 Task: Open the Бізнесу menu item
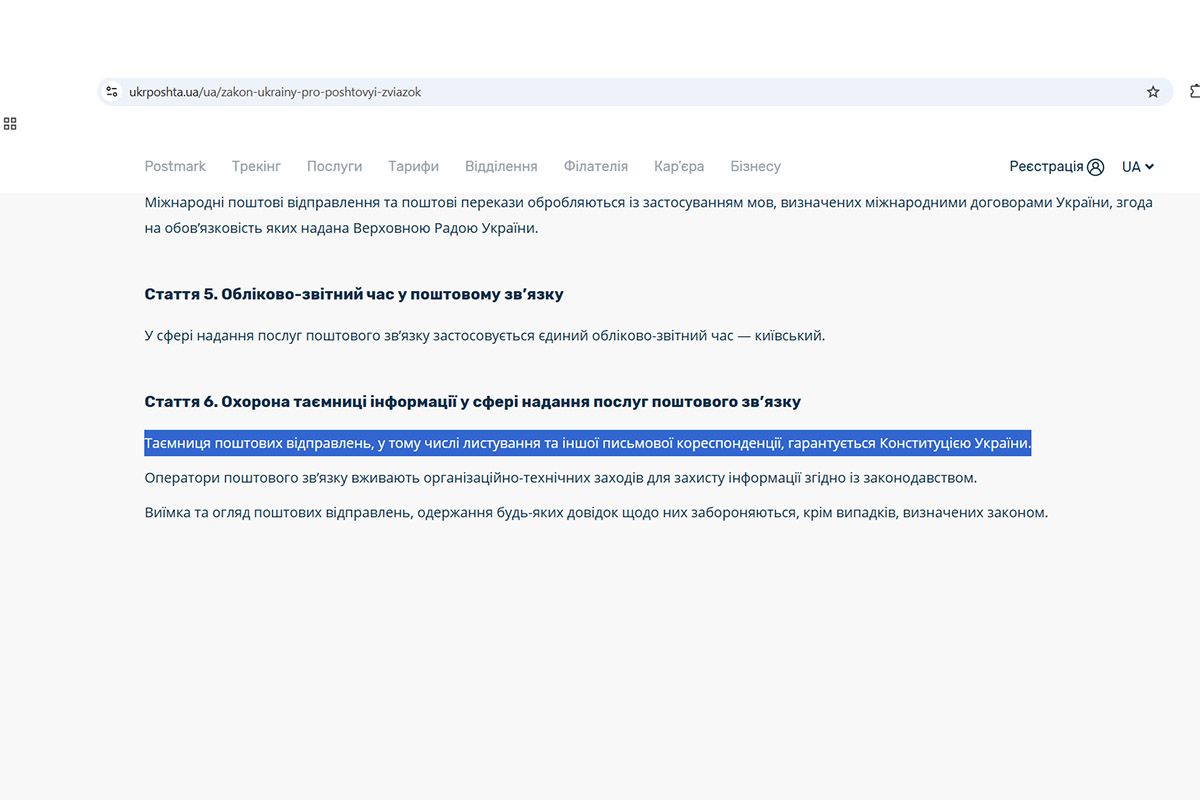pyautogui.click(x=755, y=167)
